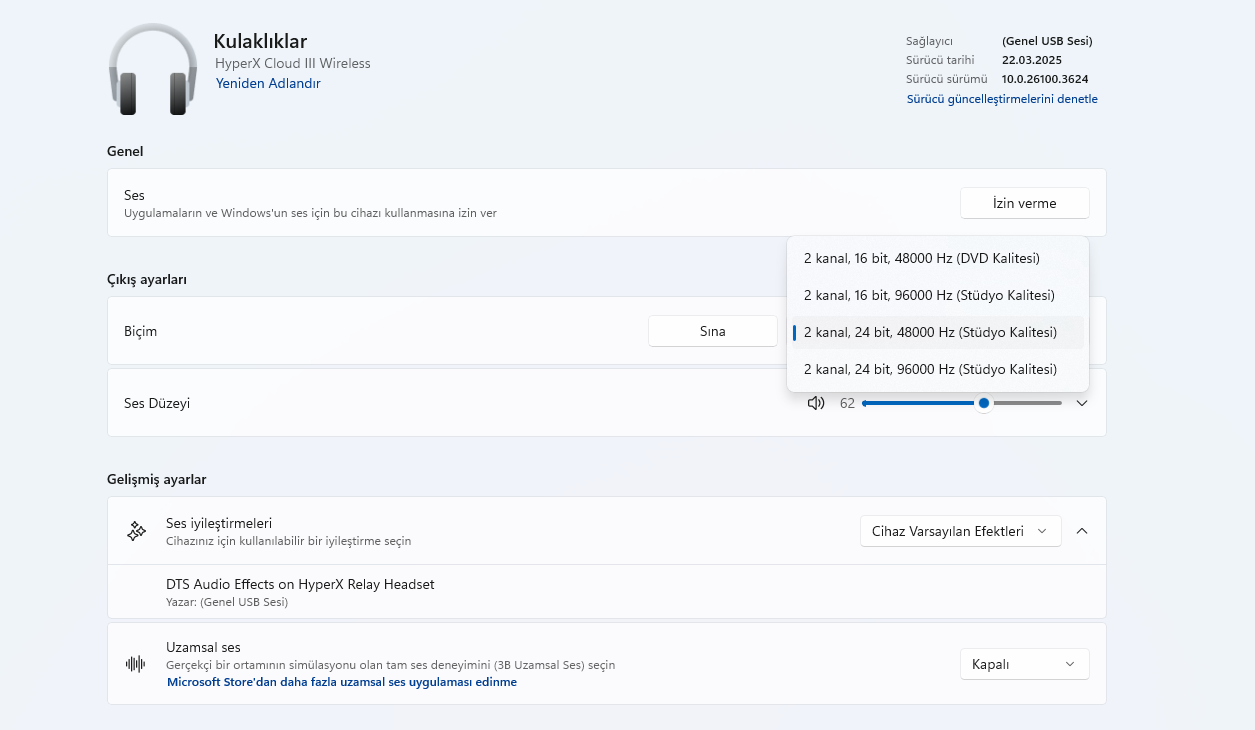
Task: Open Yeniden Adlandır rename link
Action: [268, 83]
